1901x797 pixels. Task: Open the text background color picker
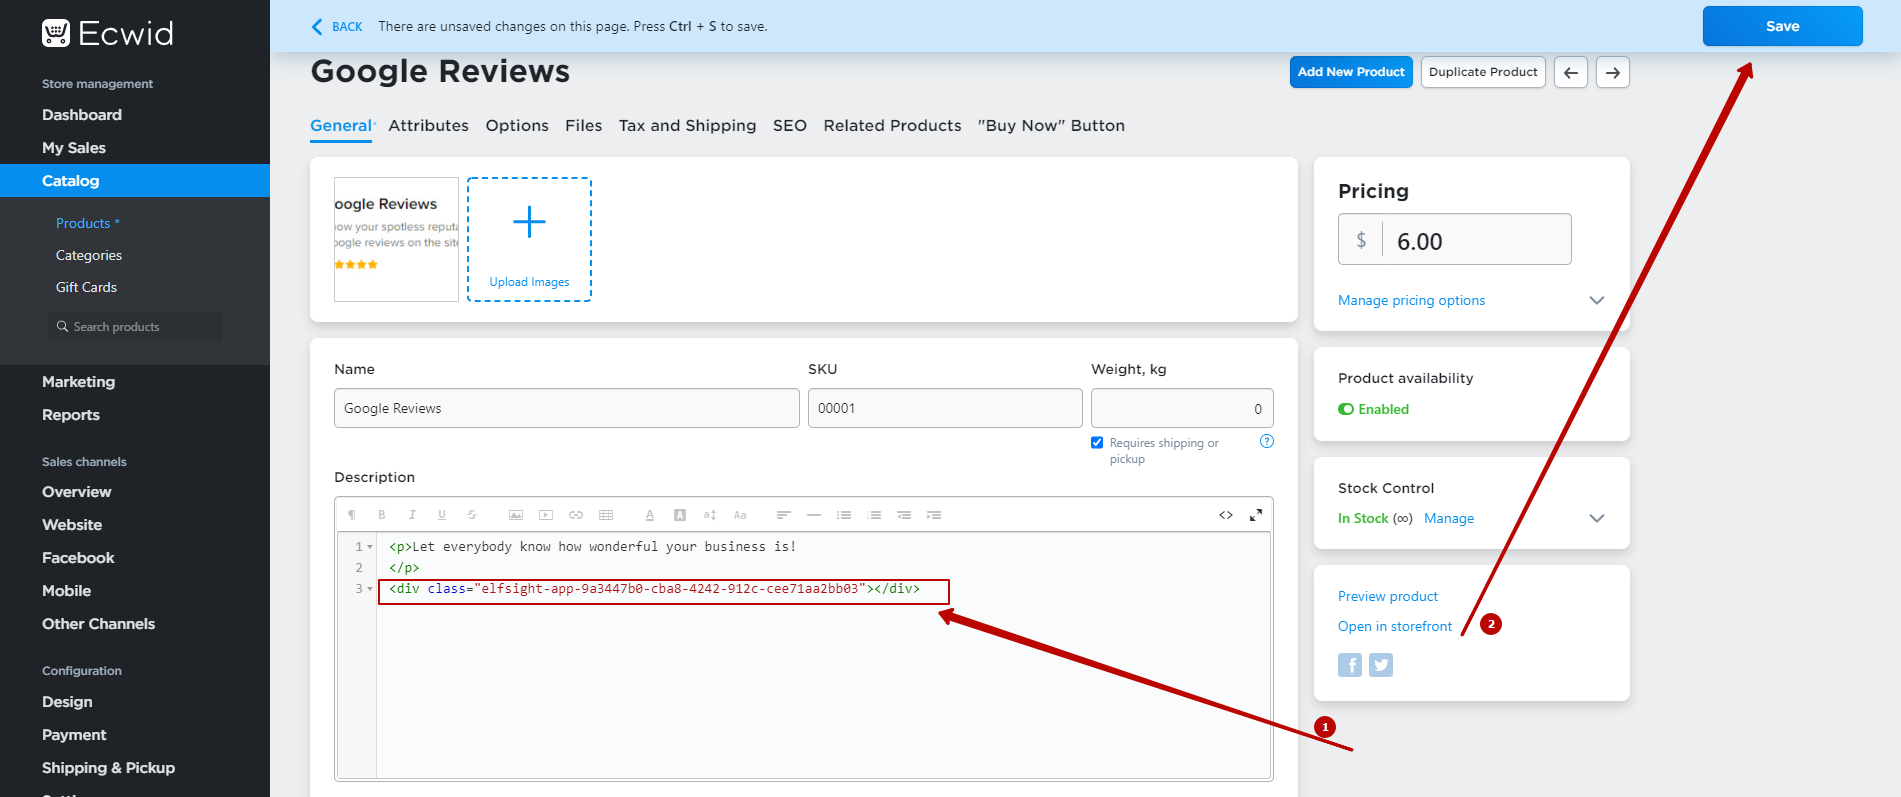click(x=680, y=515)
